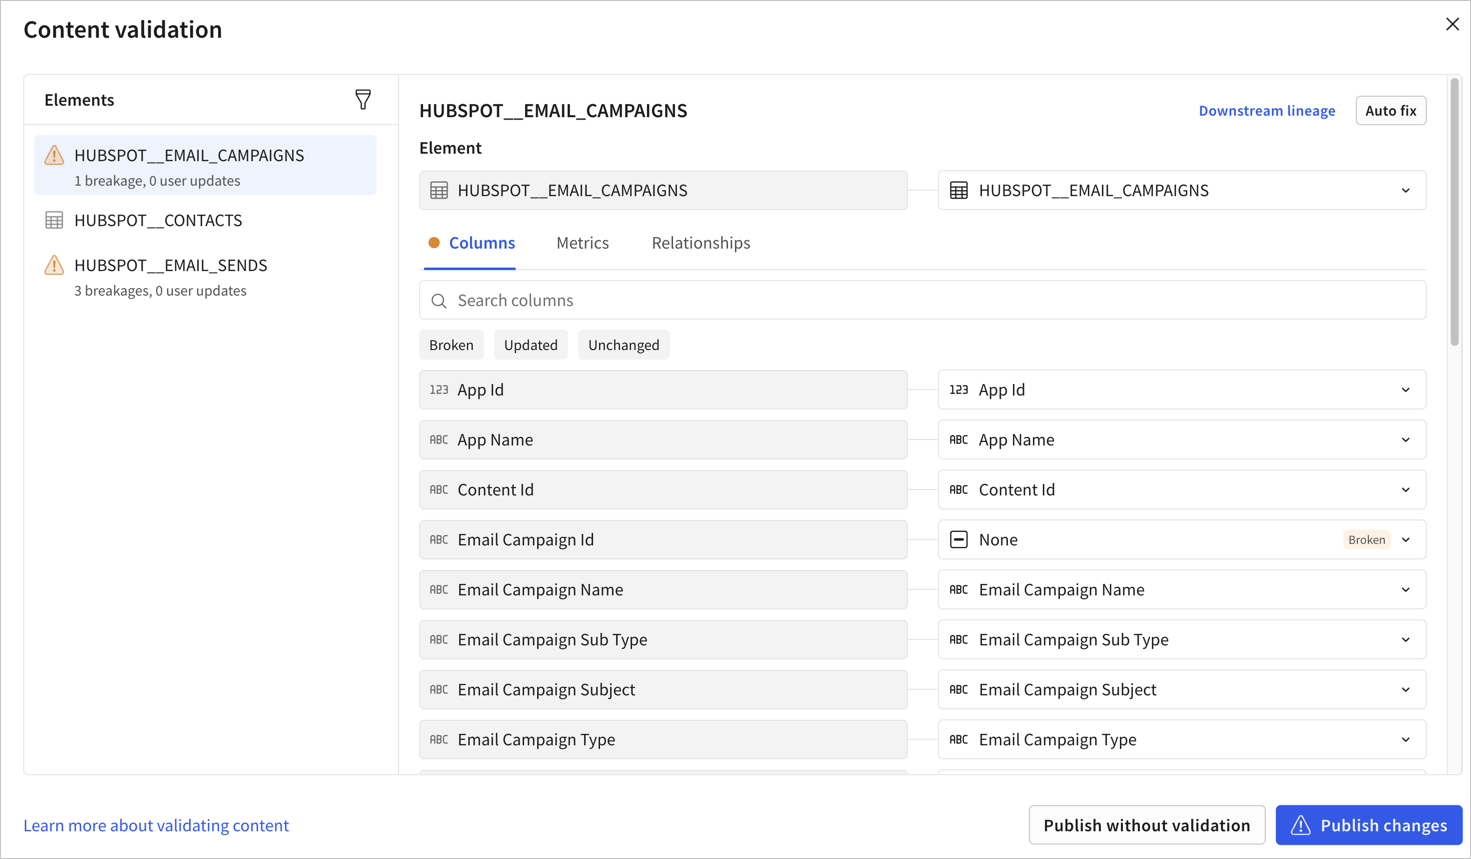Click the Auto fix button

pos(1390,110)
